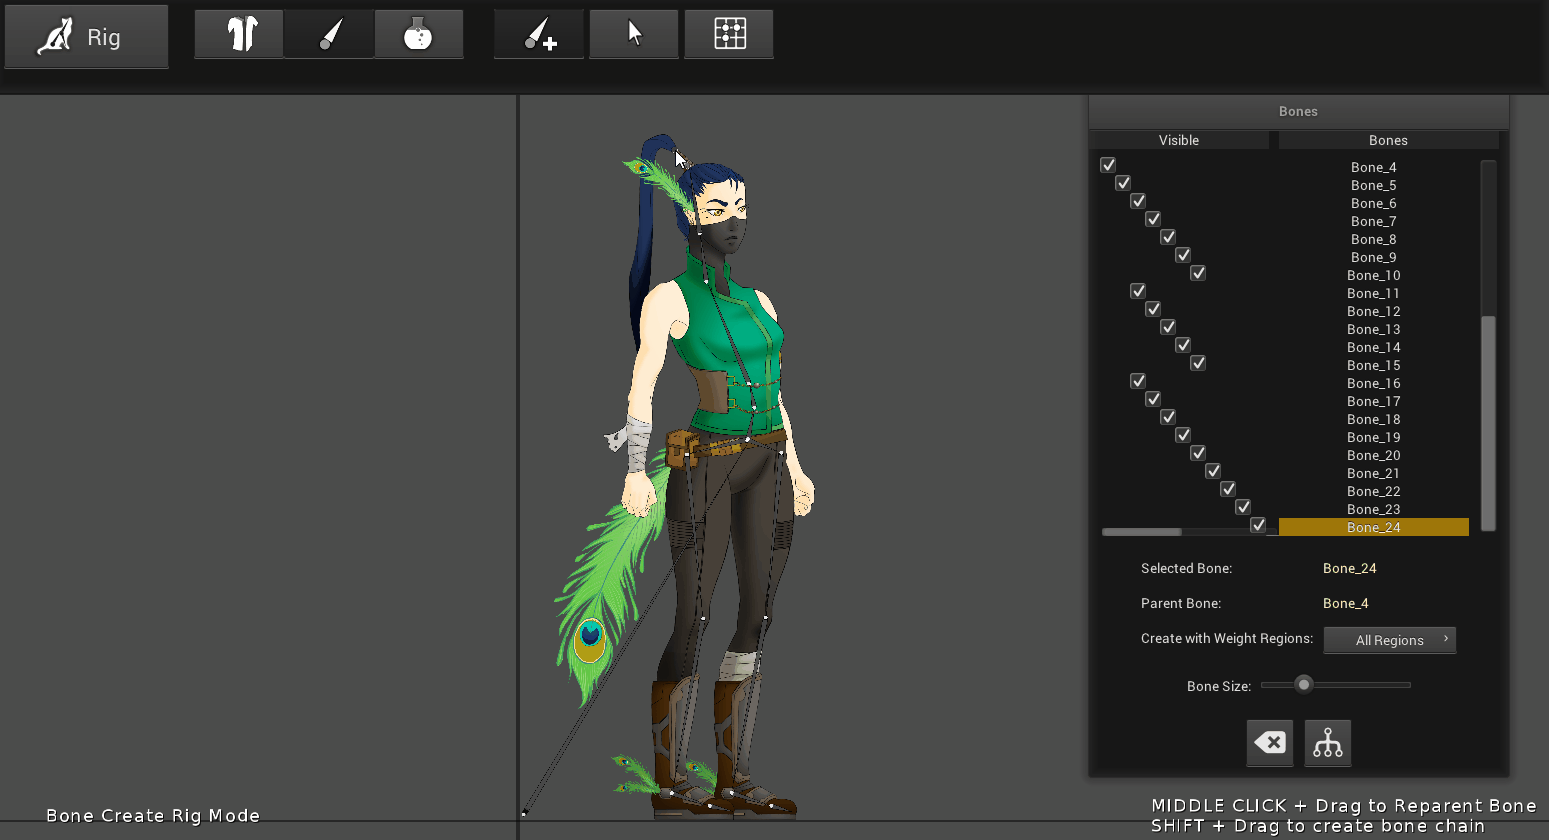
Task: Click the bone hierarchy tree icon
Action: tap(1328, 743)
